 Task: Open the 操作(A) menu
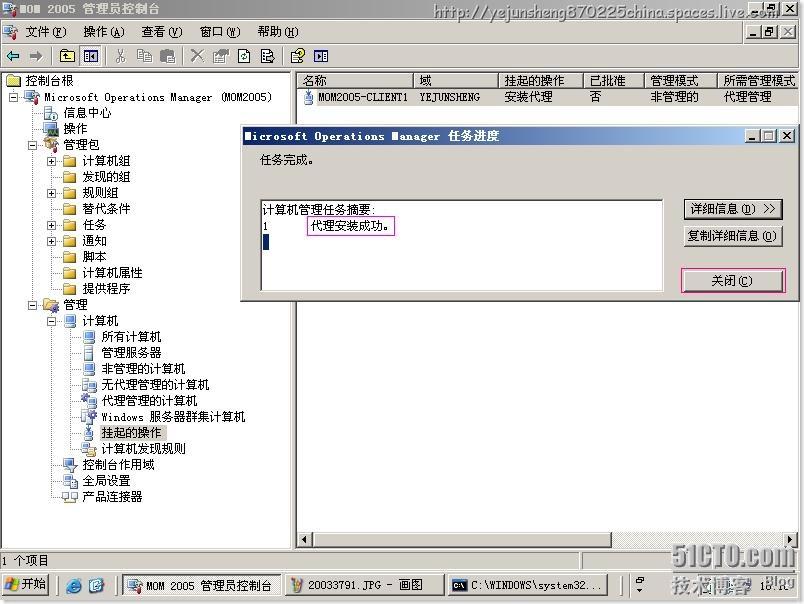click(x=104, y=32)
